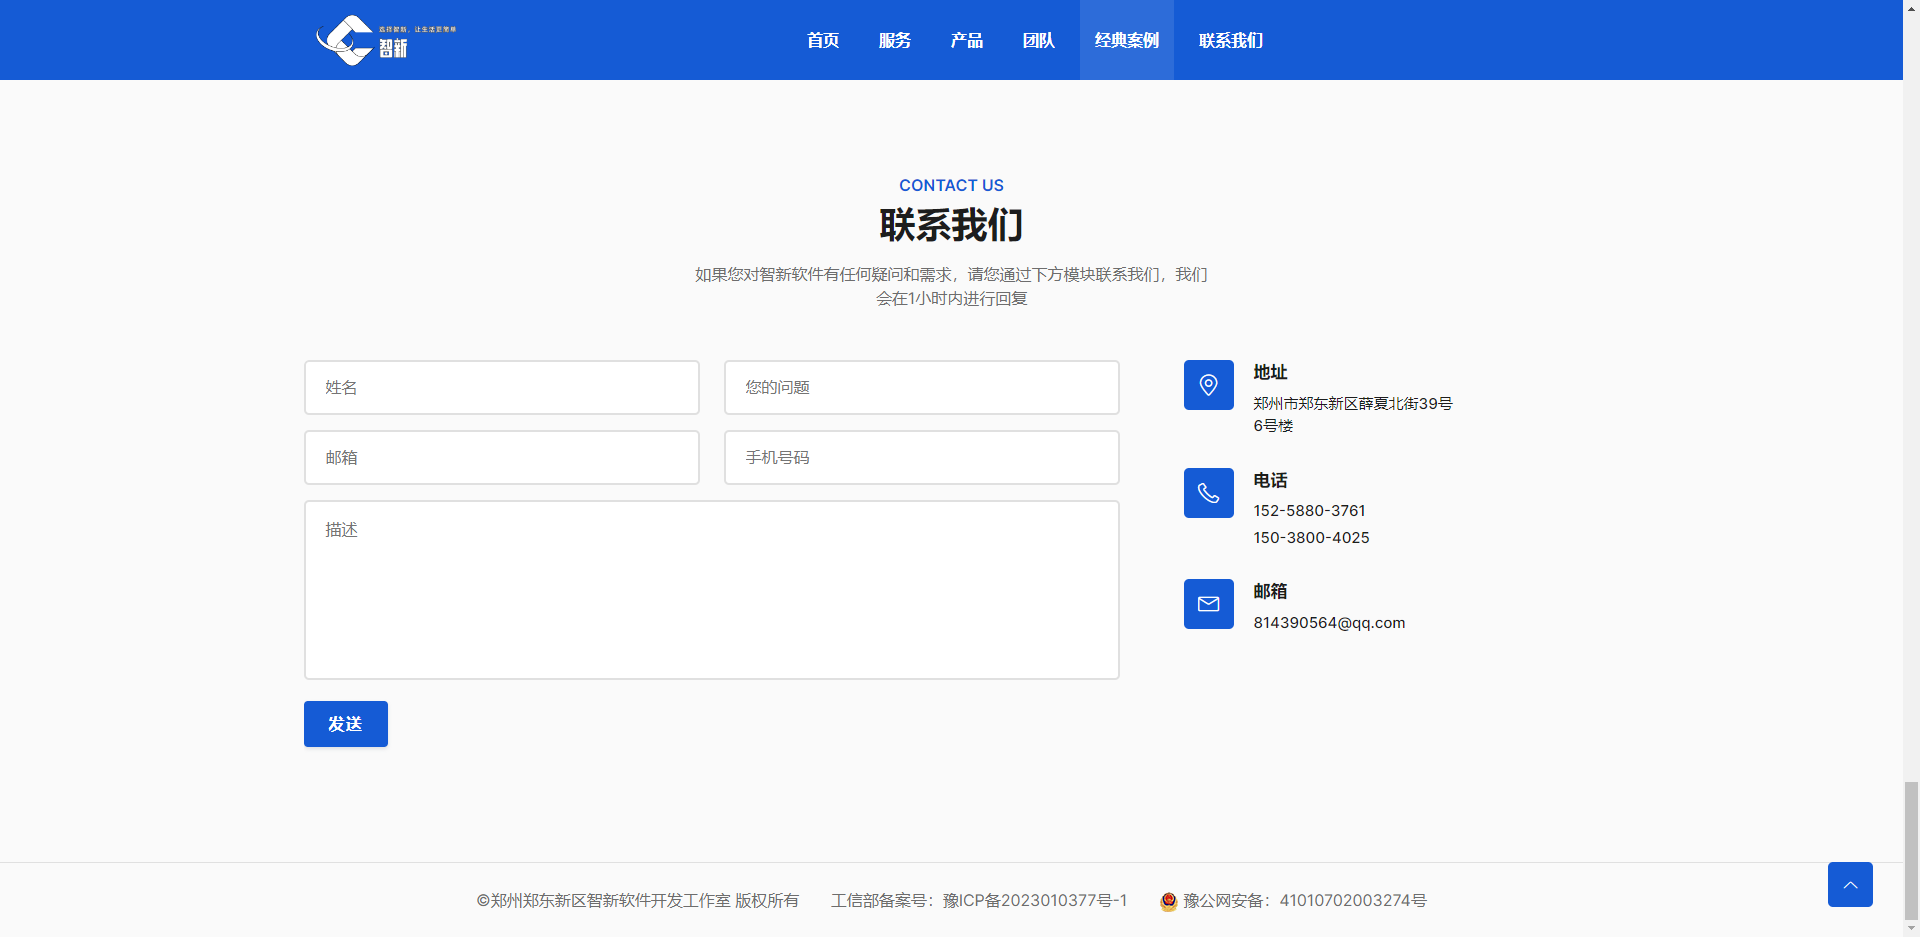Click the scrollbar down arrow
The width and height of the screenshot is (1920, 937).
point(1911,928)
